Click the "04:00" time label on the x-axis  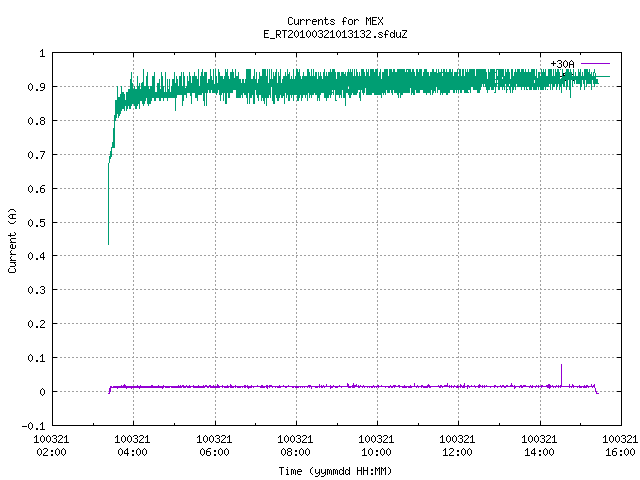[x=132, y=452]
